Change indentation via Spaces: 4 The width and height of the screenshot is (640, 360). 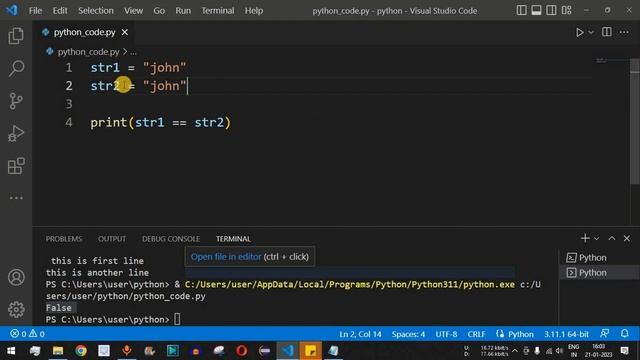pos(408,334)
